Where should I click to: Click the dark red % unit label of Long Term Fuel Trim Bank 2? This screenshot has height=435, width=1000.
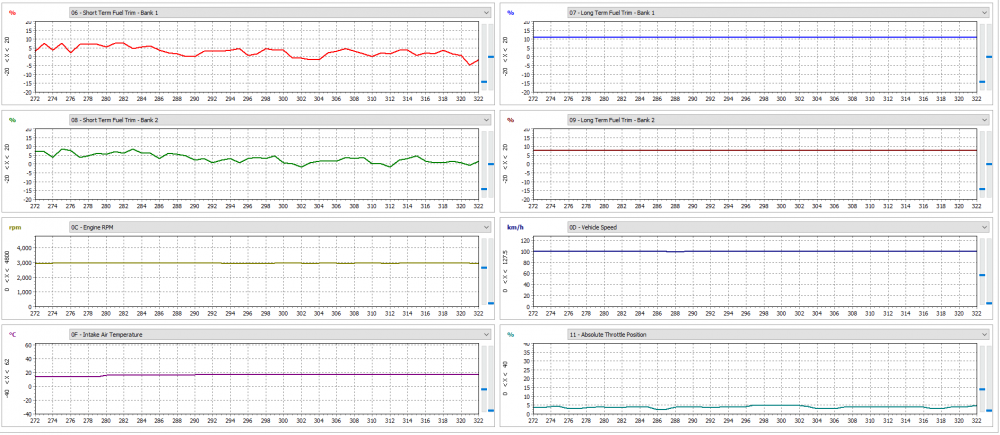pos(510,120)
